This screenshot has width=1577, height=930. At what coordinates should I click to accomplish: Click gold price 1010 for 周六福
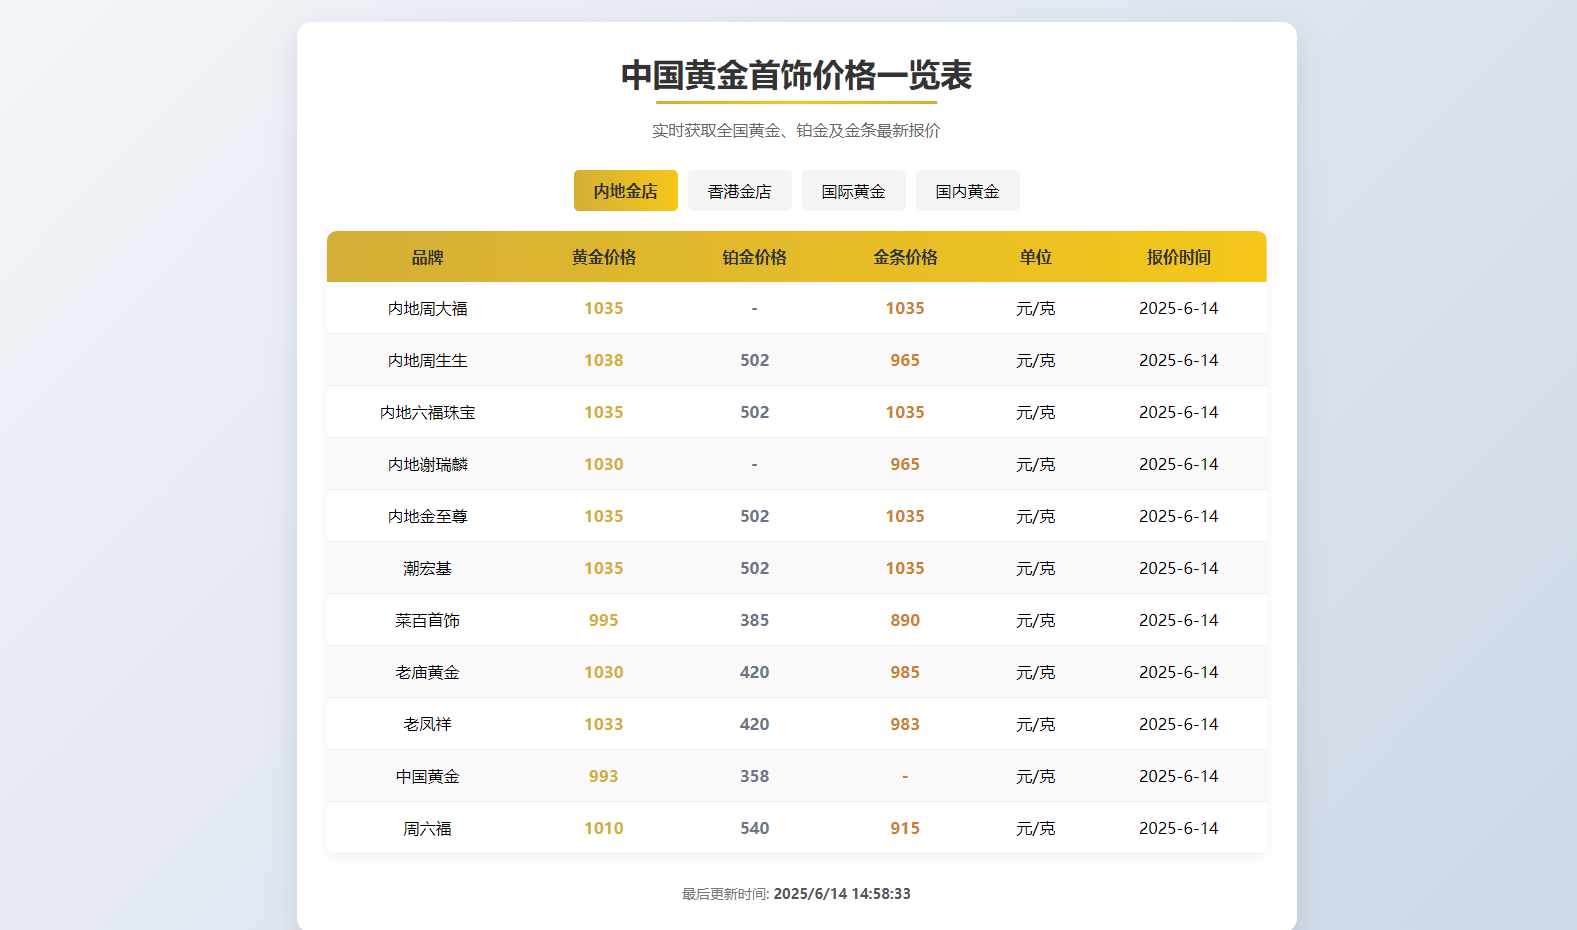tap(604, 828)
